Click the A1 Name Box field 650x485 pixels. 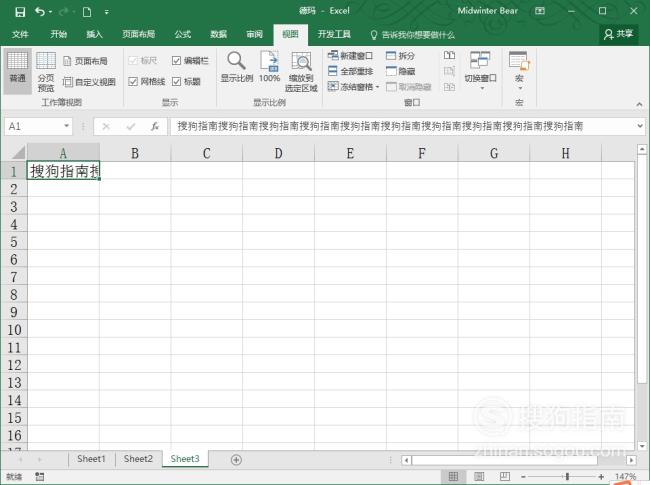click(34, 126)
